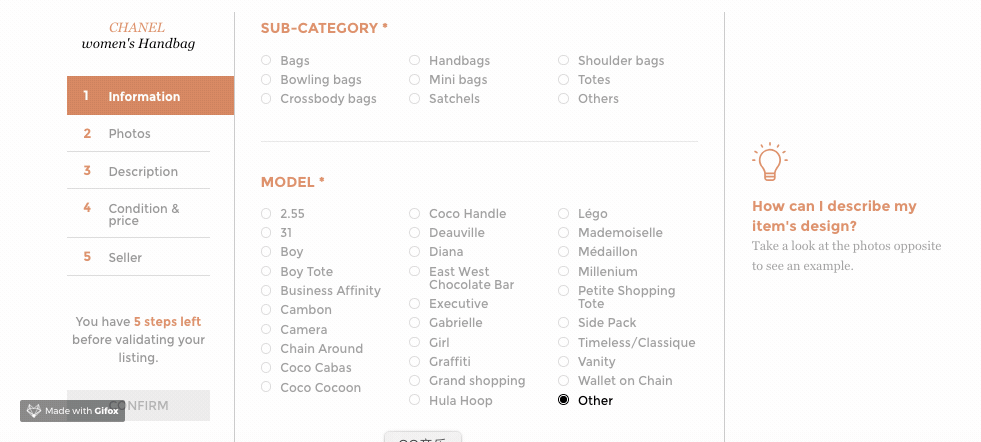Viewport: 981px width, 442px height.
Task: Select Wallet on Chain model
Action: pos(564,381)
